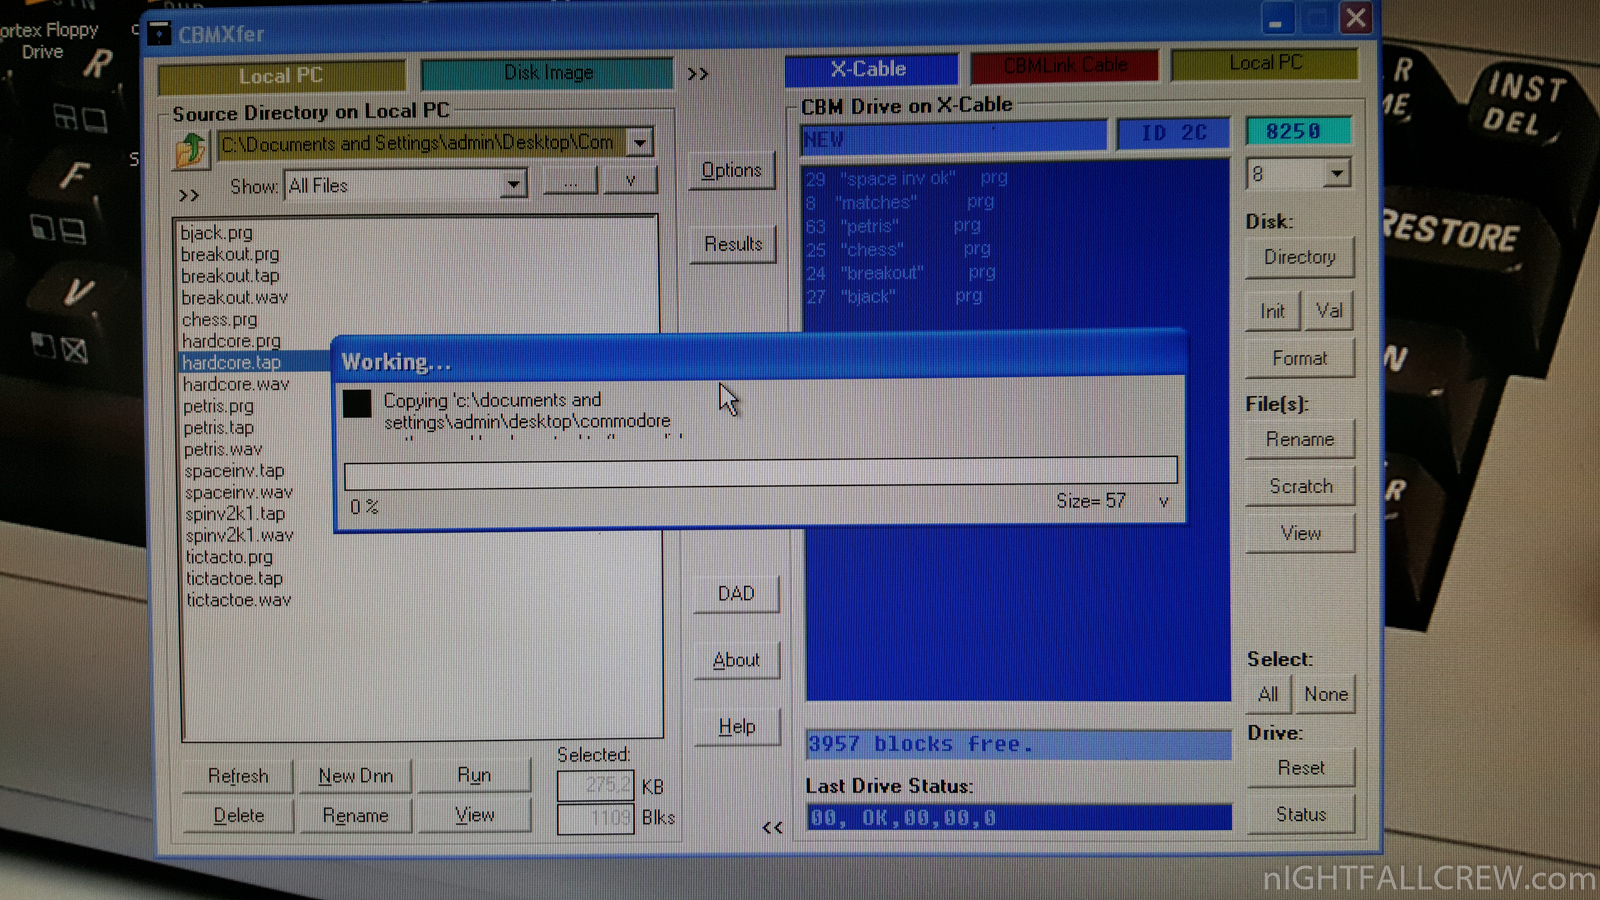Open the Show All Files dropdown
Viewport: 1600px width, 900px height.
(x=513, y=184)
